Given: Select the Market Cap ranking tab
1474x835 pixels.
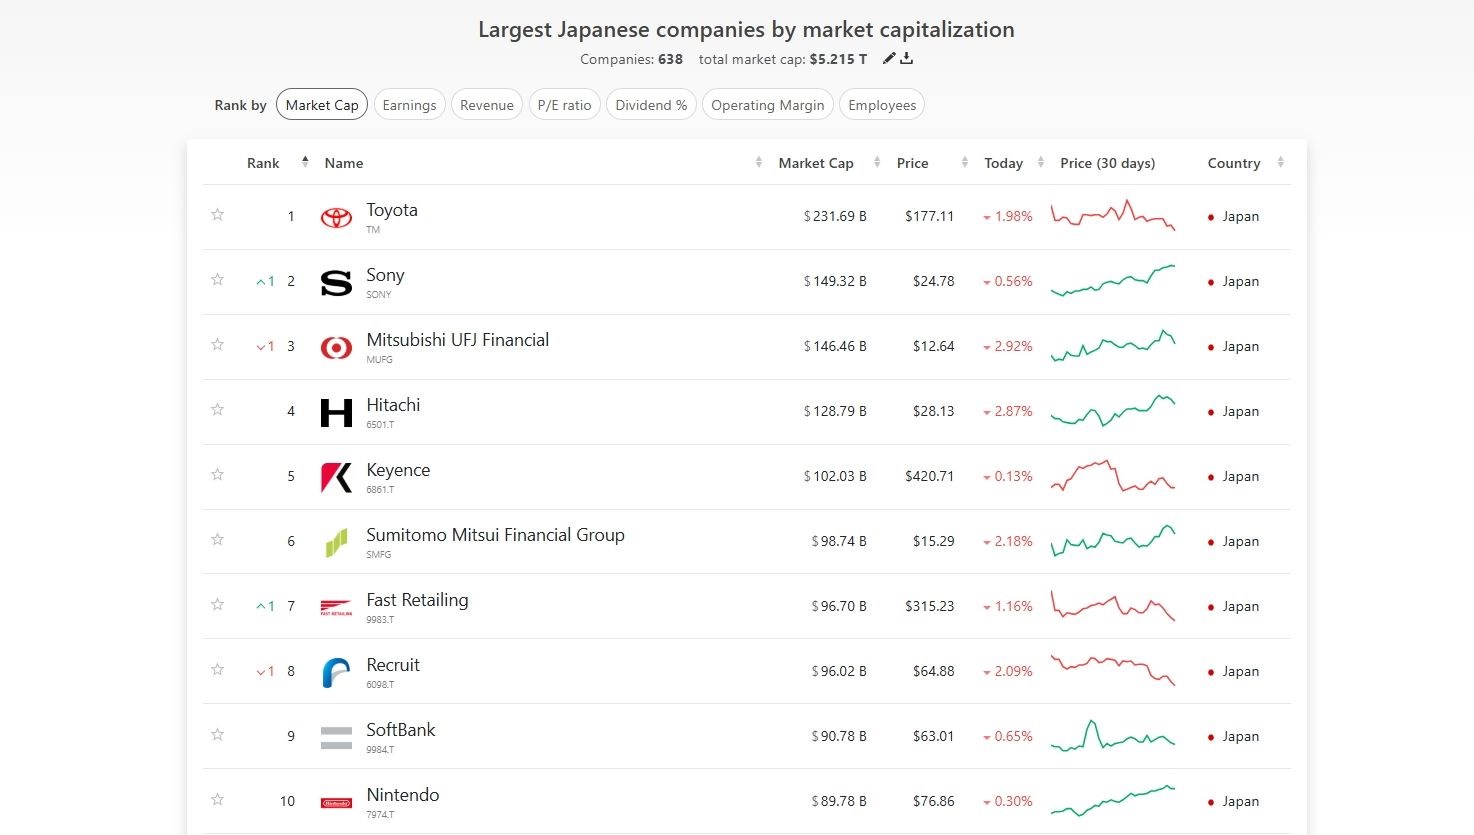Looking at the screenshot, I should coord(322,105).
